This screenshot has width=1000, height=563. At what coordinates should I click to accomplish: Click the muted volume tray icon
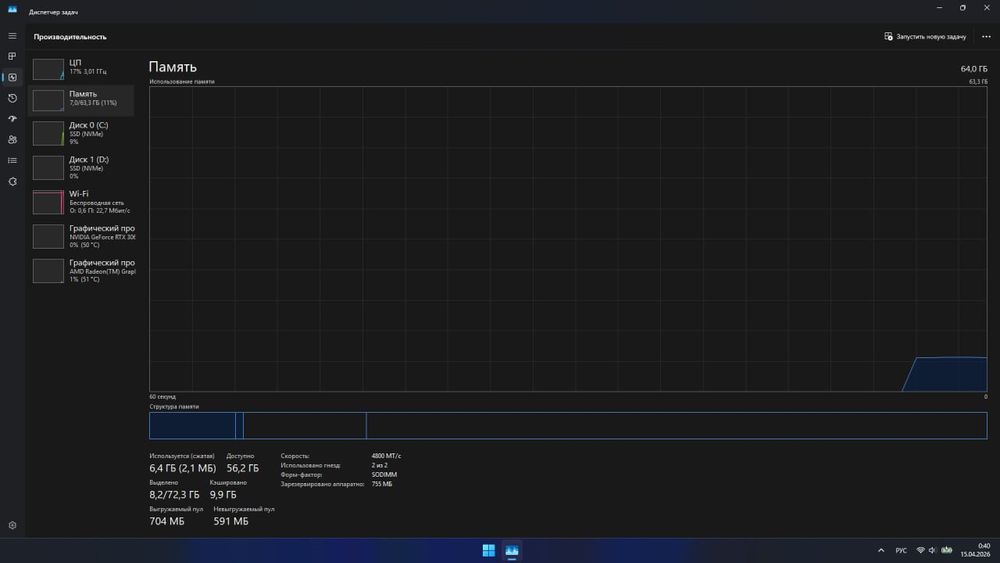pos(932,550)
